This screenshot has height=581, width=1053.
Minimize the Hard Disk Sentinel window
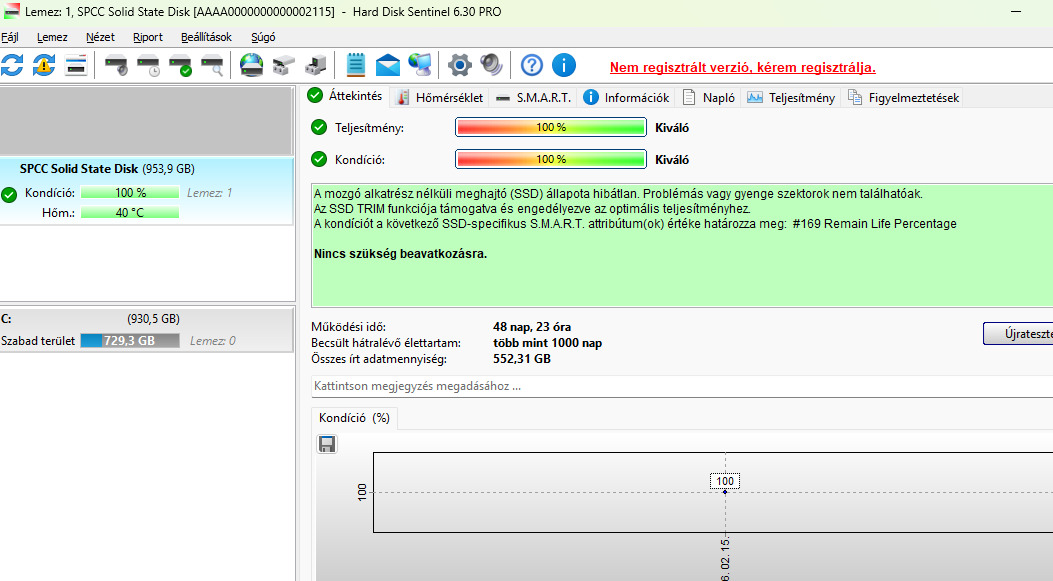pyautogui.click(x=1016, y=11)
